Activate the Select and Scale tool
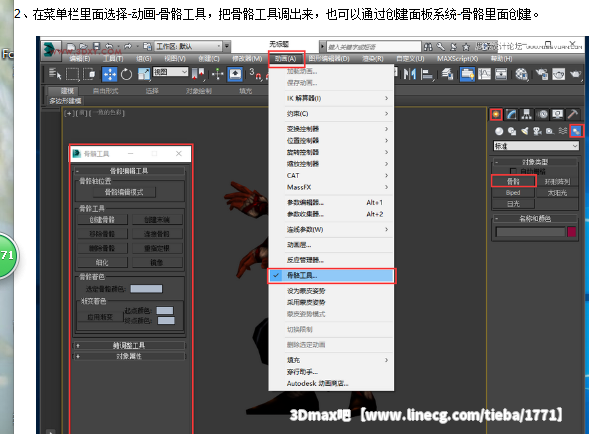Viewport: 602px width, 434px height. click(144, 74)
